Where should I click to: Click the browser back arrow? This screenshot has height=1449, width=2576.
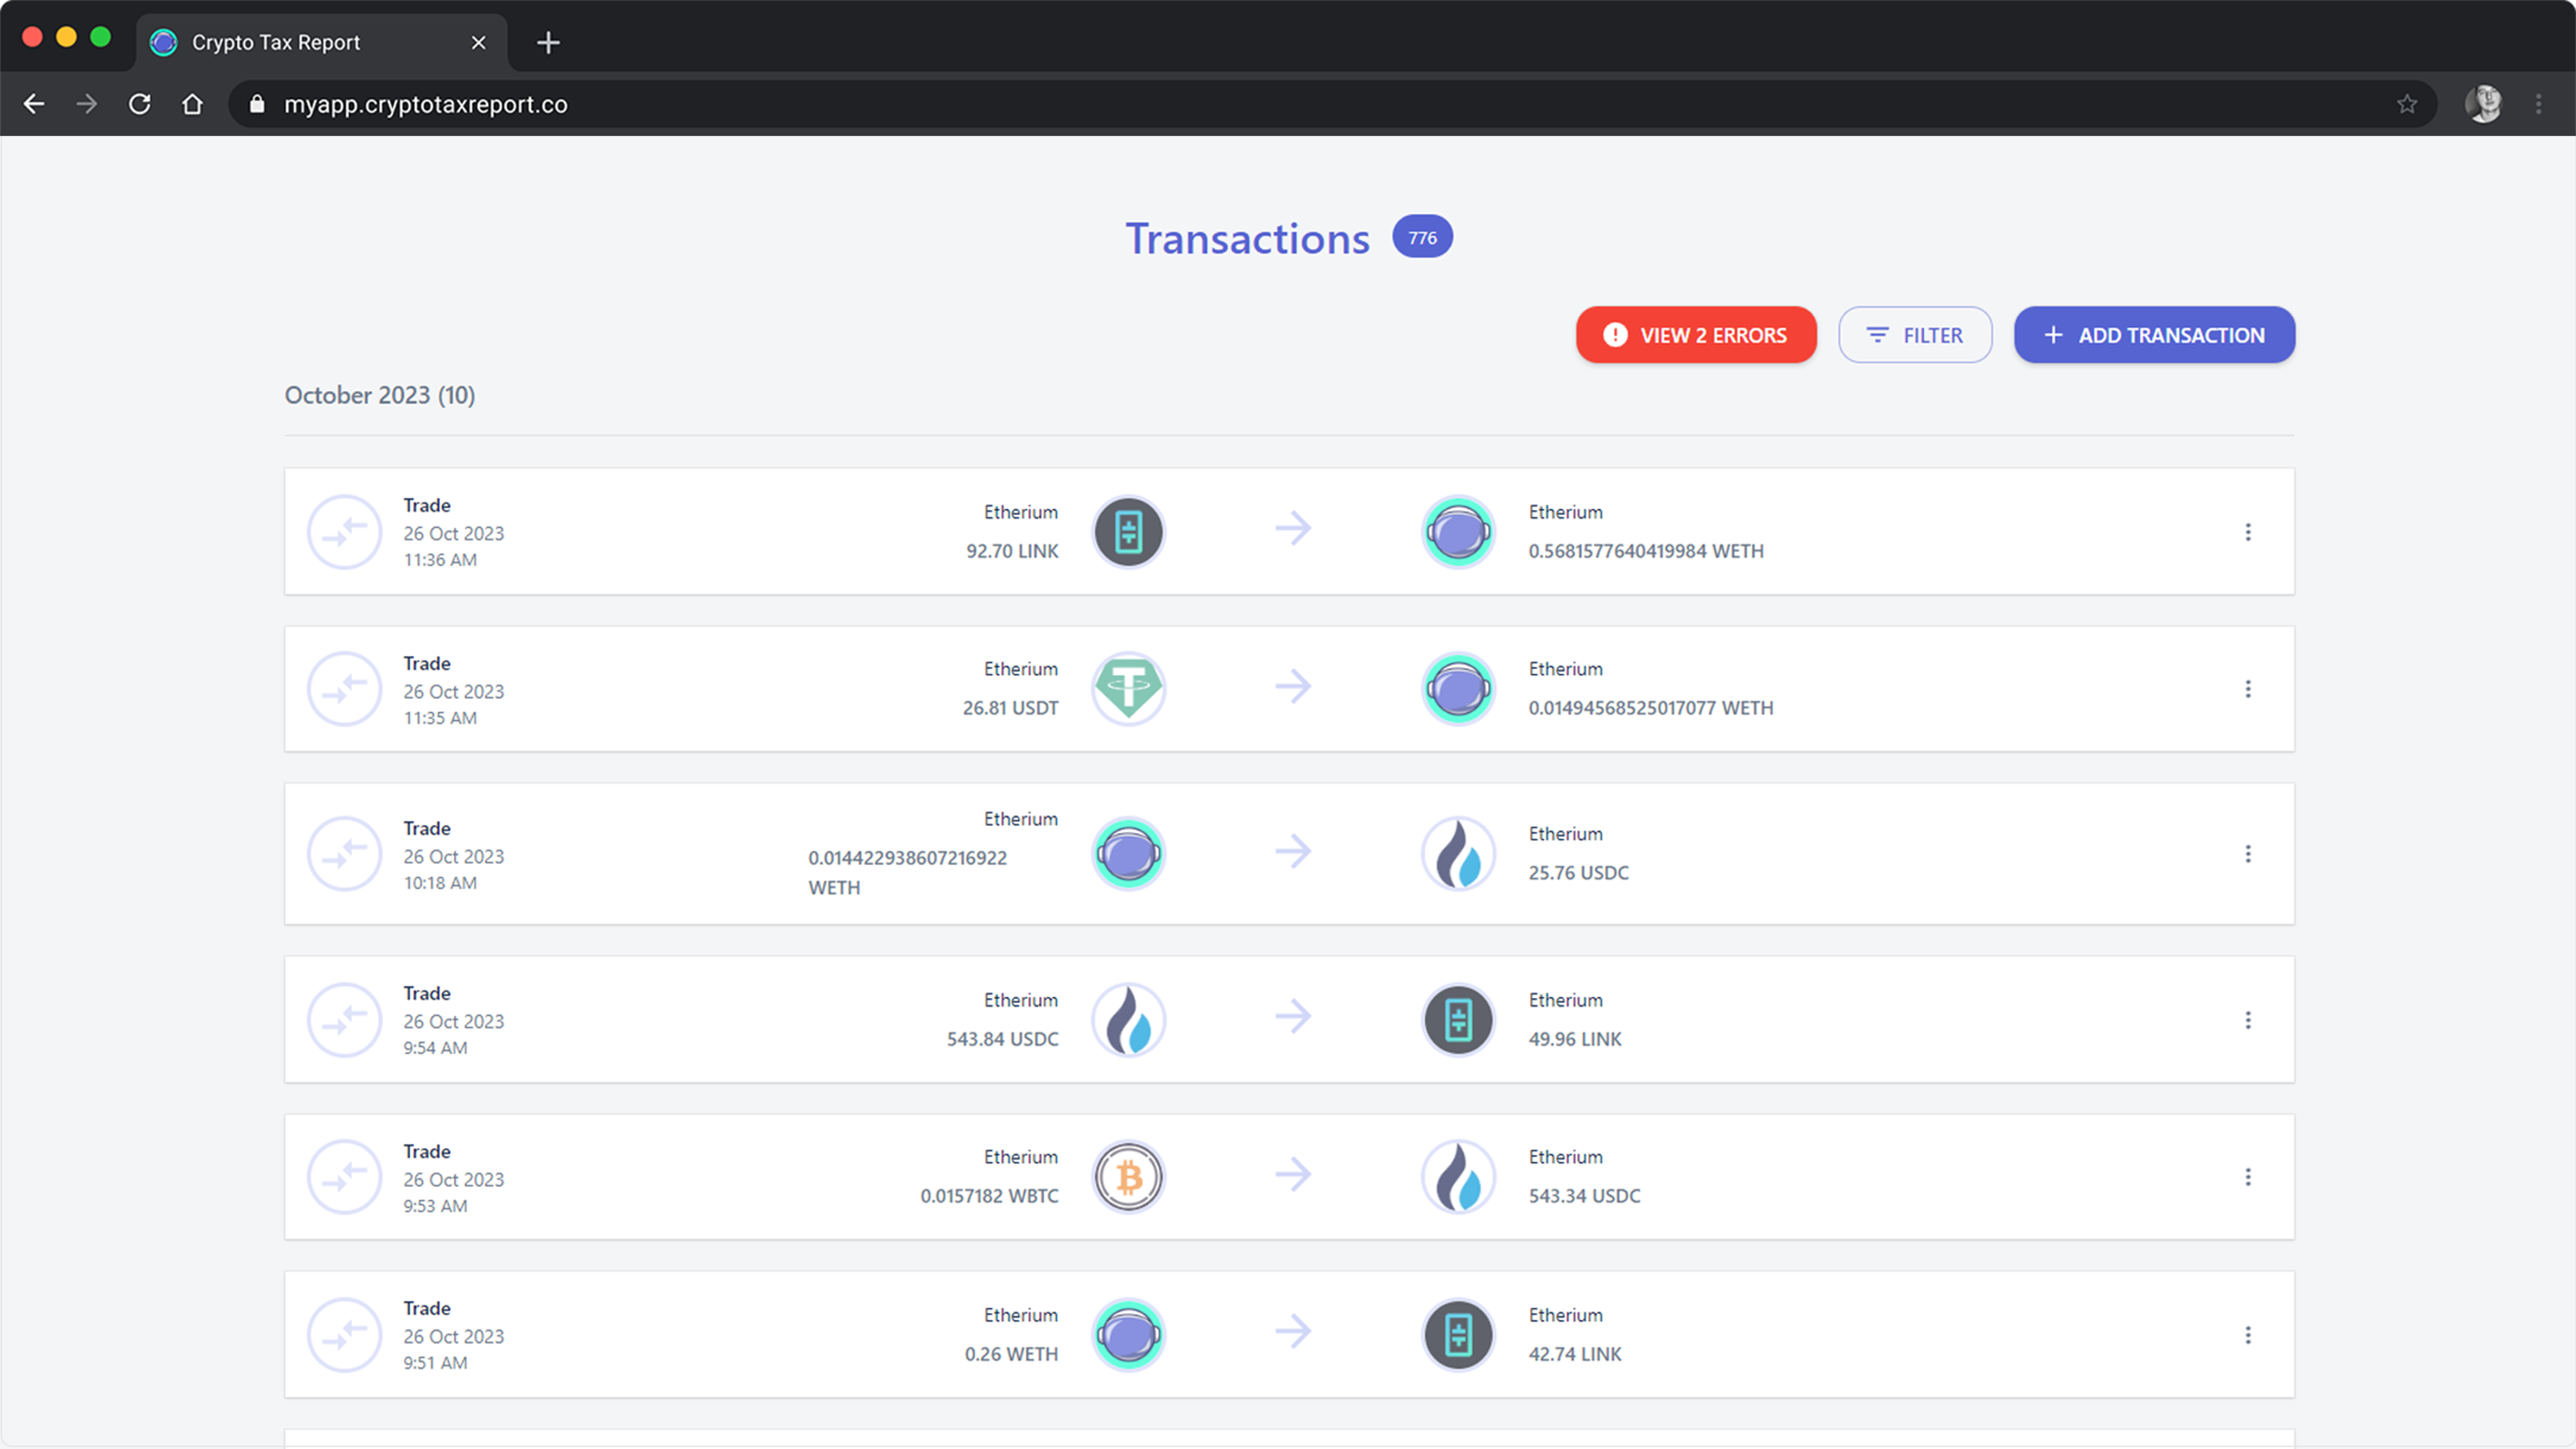(x=34, y=104)
